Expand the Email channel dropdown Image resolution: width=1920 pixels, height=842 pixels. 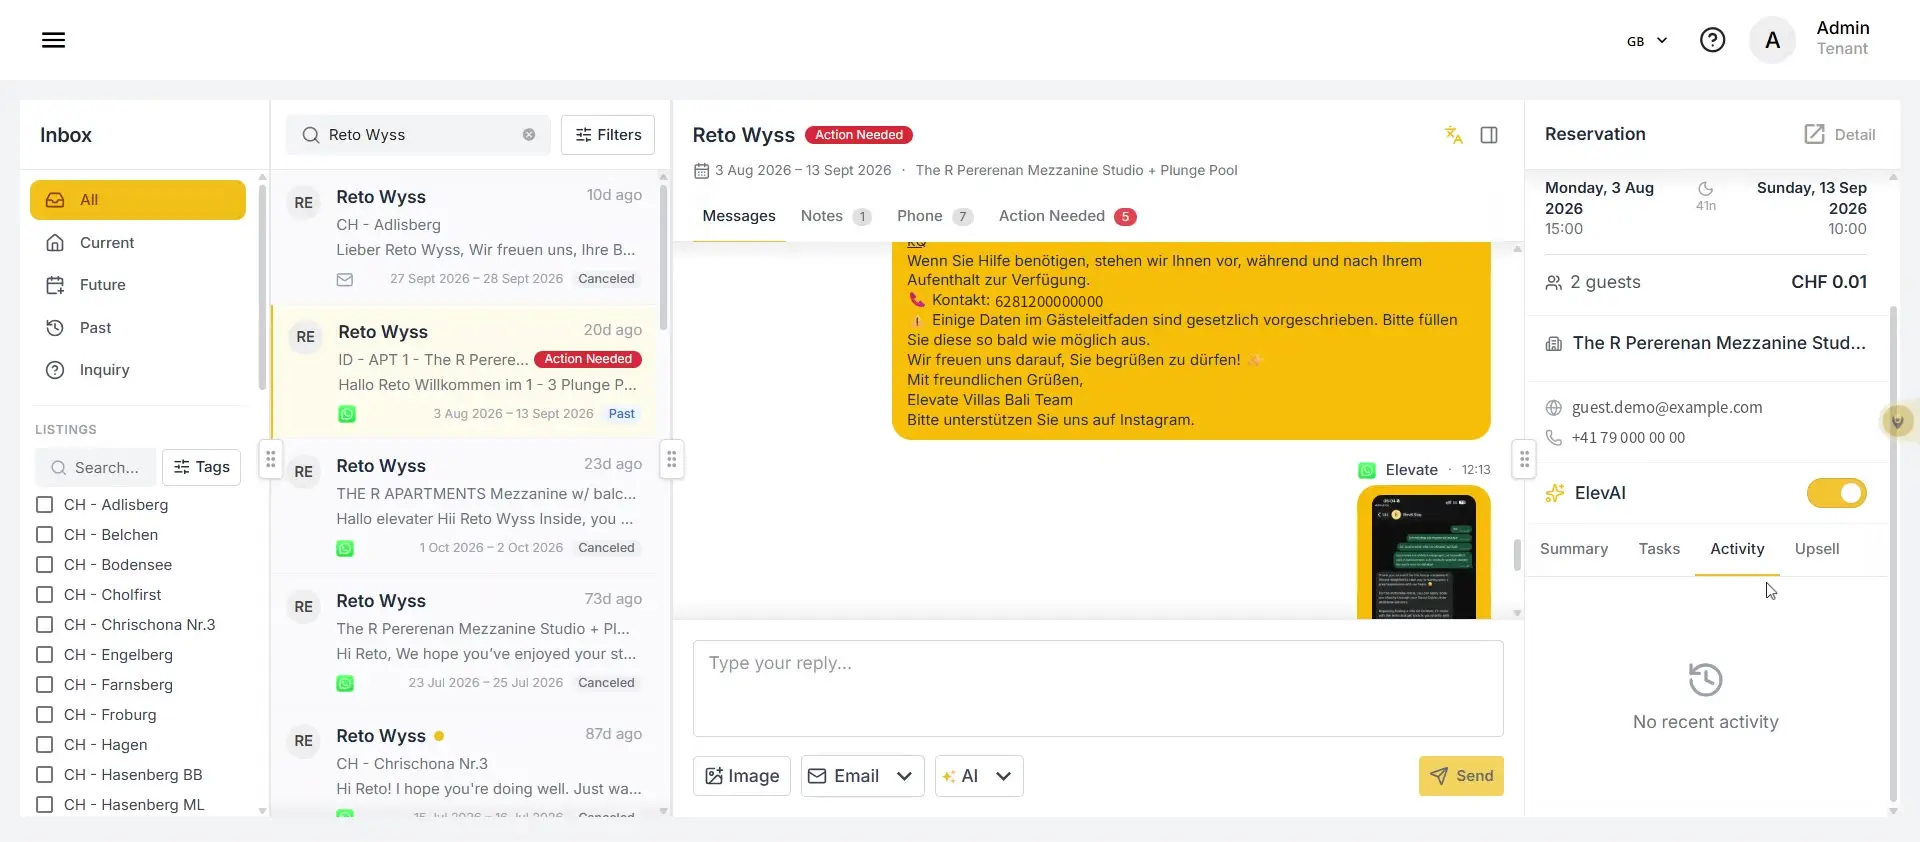pyautogui.click(x=904, y=776)
